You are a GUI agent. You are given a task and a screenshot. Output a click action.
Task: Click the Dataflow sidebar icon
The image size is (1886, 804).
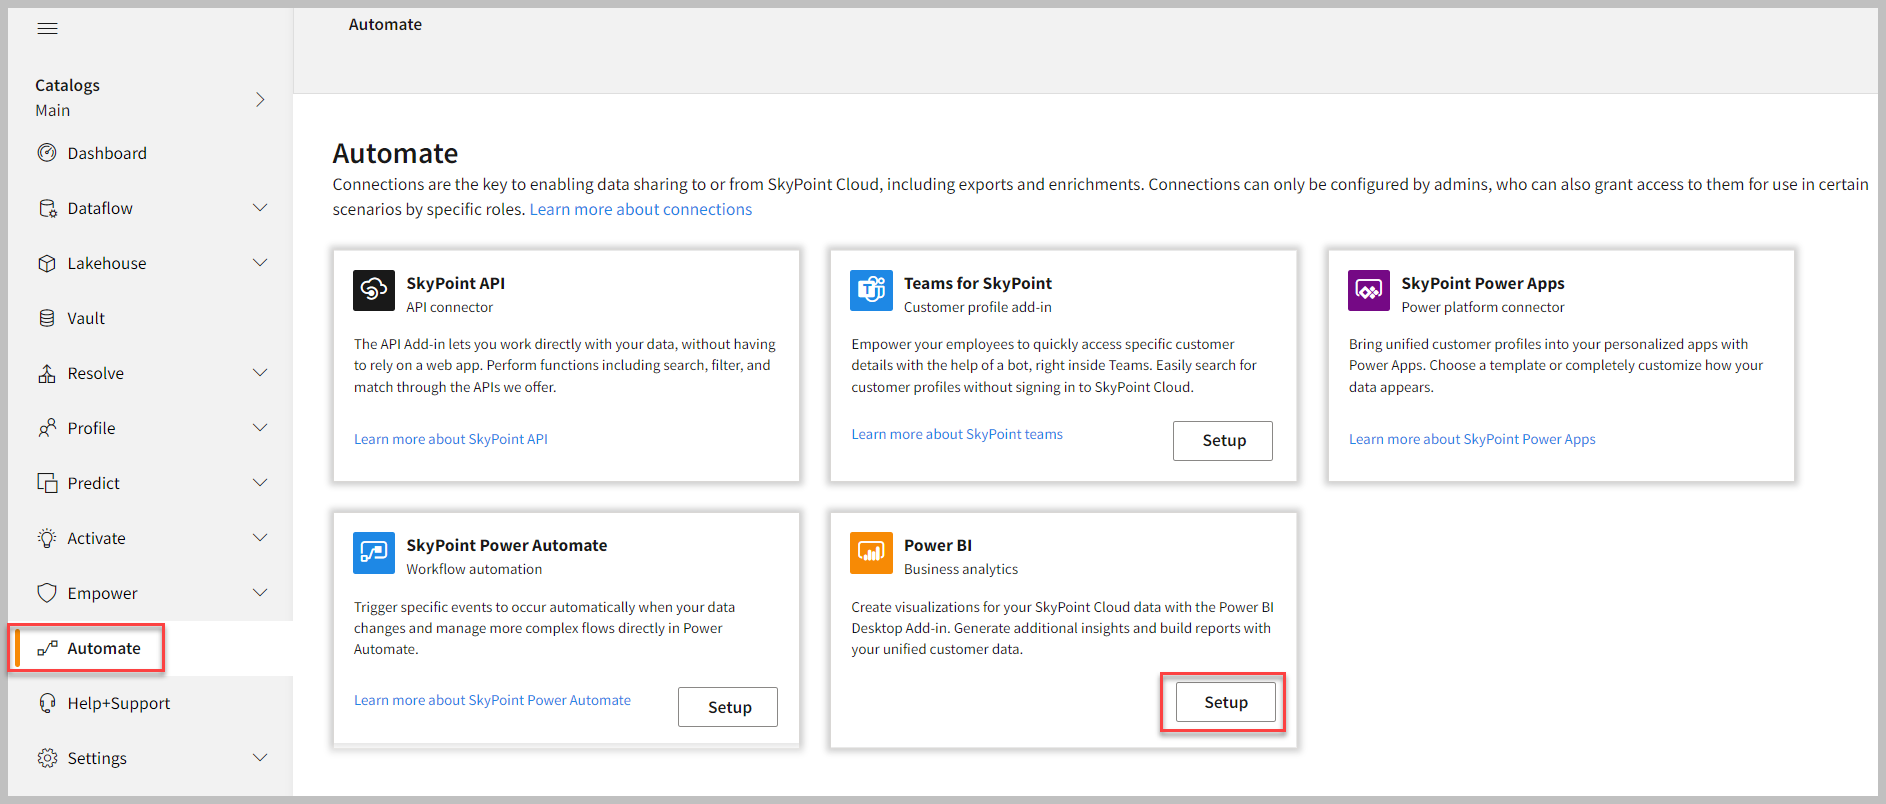tap(47, 208)
